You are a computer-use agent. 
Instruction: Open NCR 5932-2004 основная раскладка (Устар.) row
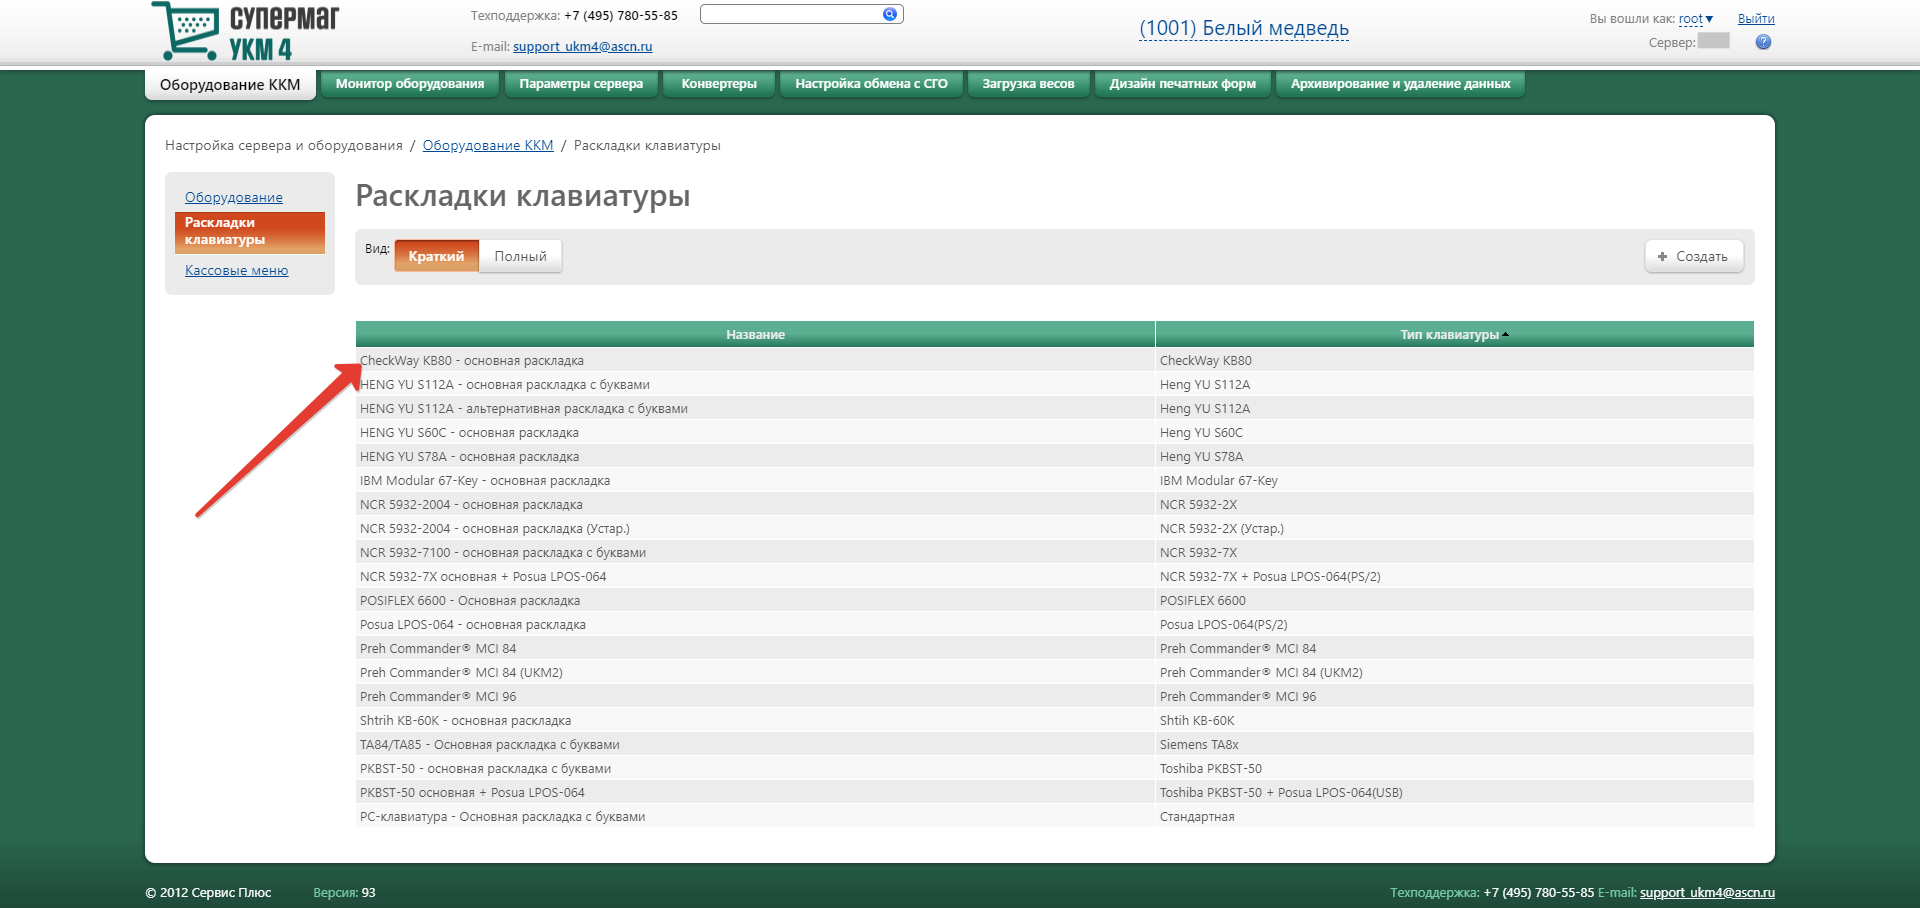755,528
